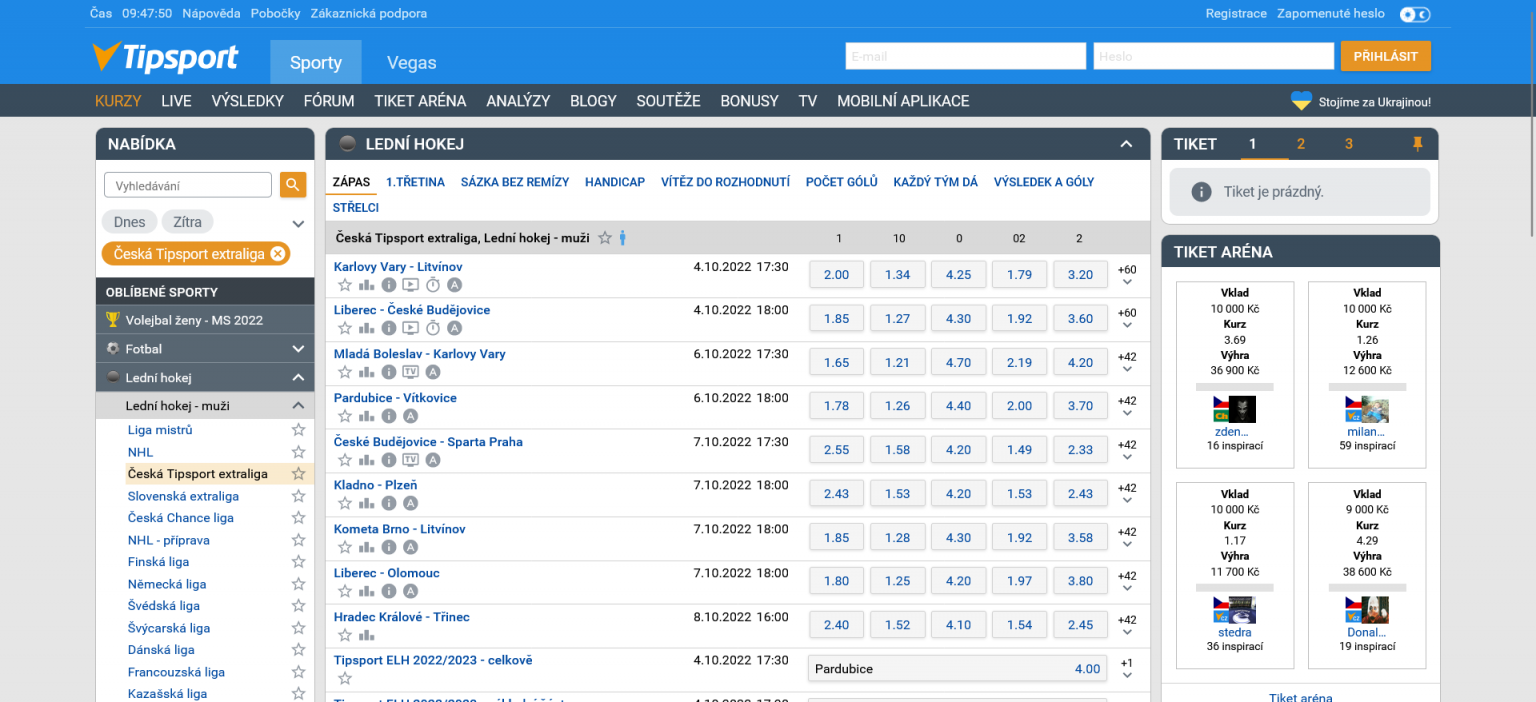The height and width of the screenshot is (702, 1536).
Task: Remove the Česká Tipsport extraliga filter chip
Action: (278, 254)
